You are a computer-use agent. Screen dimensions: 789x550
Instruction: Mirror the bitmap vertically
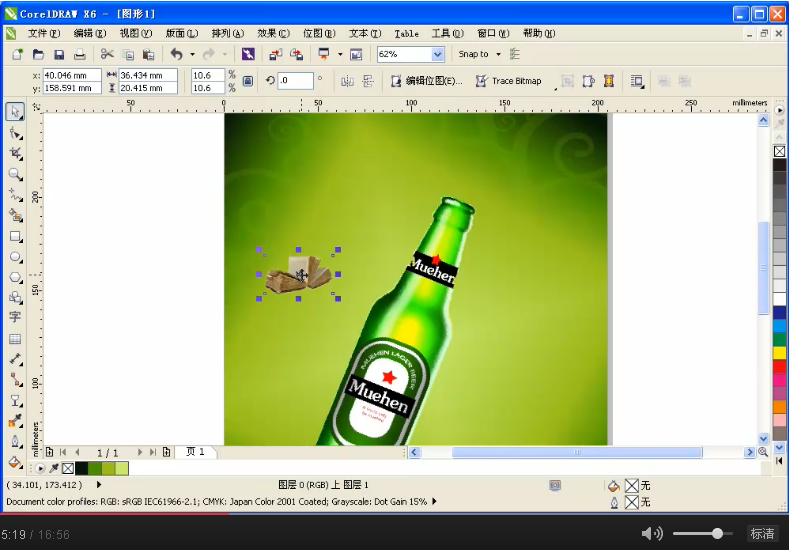click(x=368, y=81)
